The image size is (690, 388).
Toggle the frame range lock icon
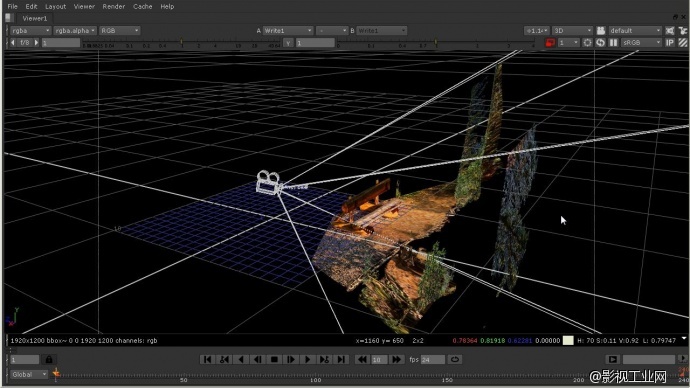49,360
